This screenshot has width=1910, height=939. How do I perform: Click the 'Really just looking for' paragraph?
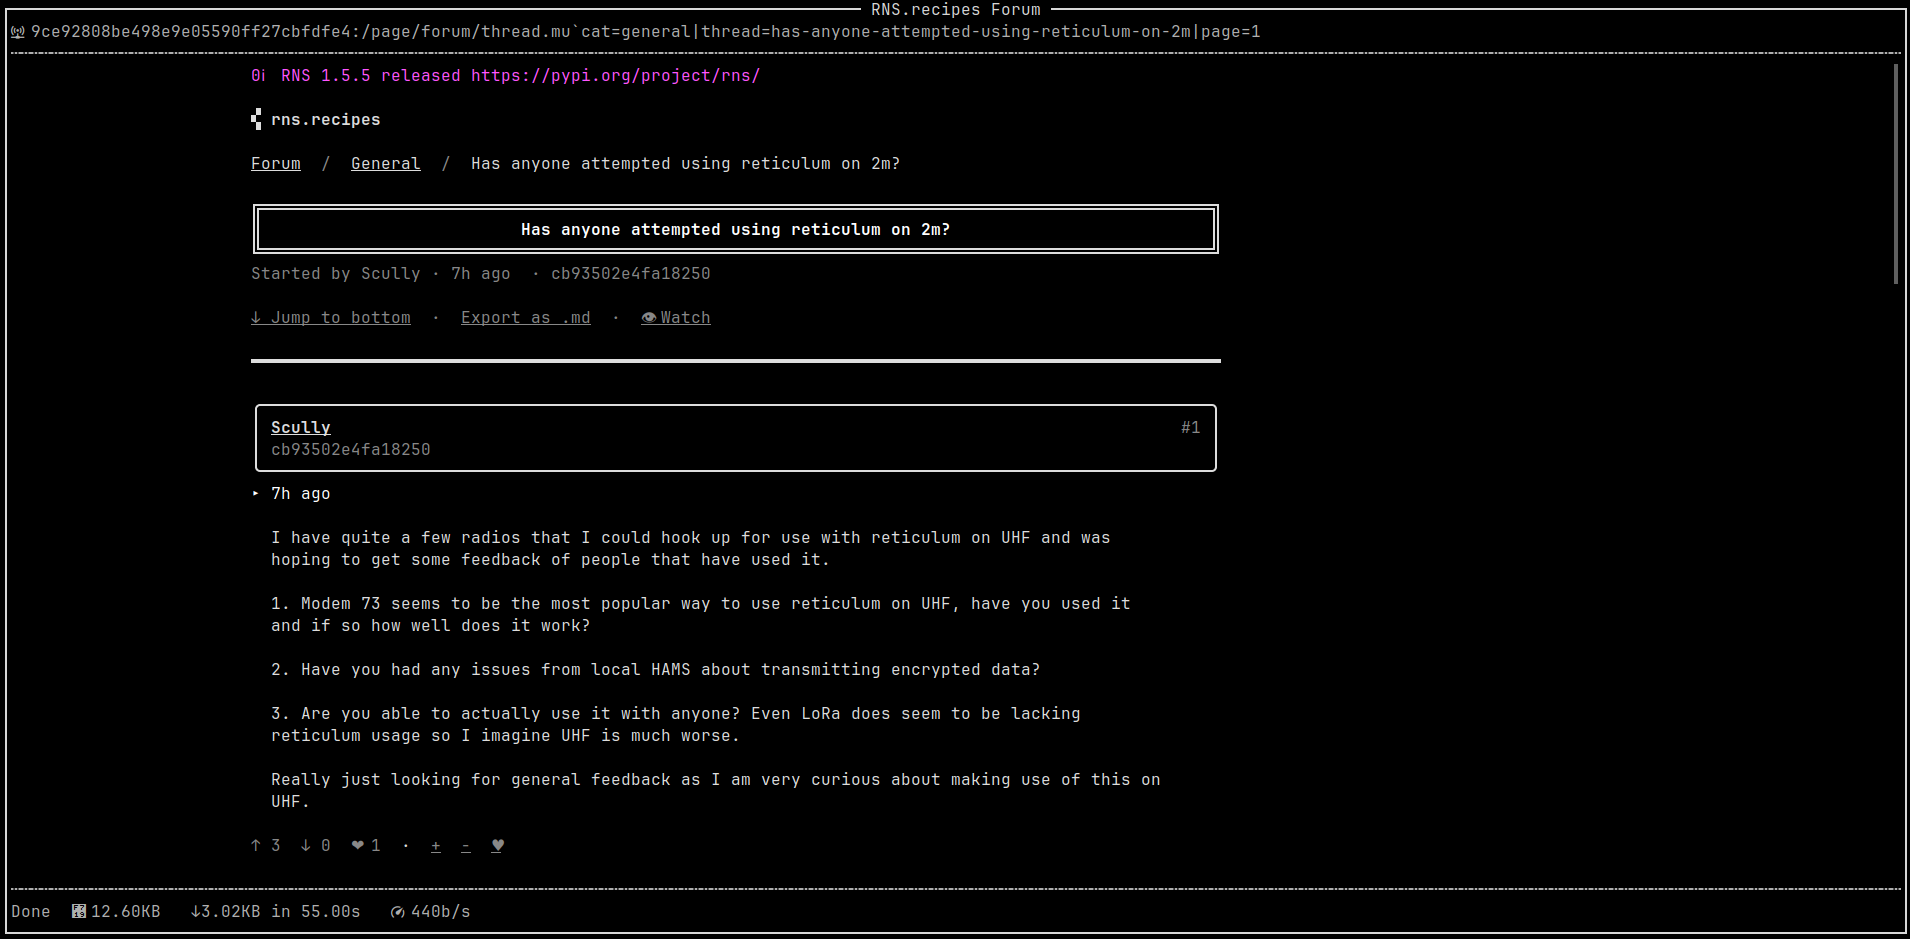(x=716, y=791)
